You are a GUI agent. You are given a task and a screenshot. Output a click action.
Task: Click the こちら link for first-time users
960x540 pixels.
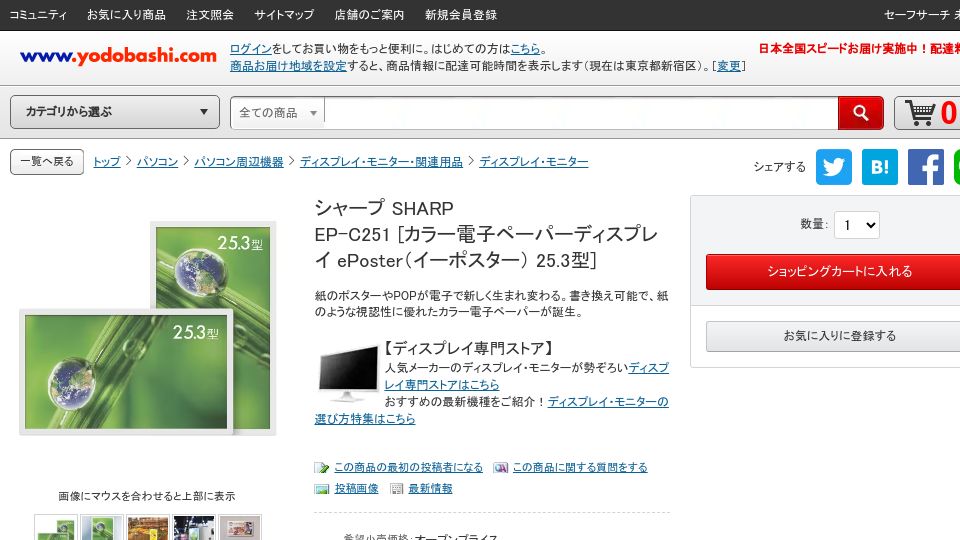tap(525, 49)
